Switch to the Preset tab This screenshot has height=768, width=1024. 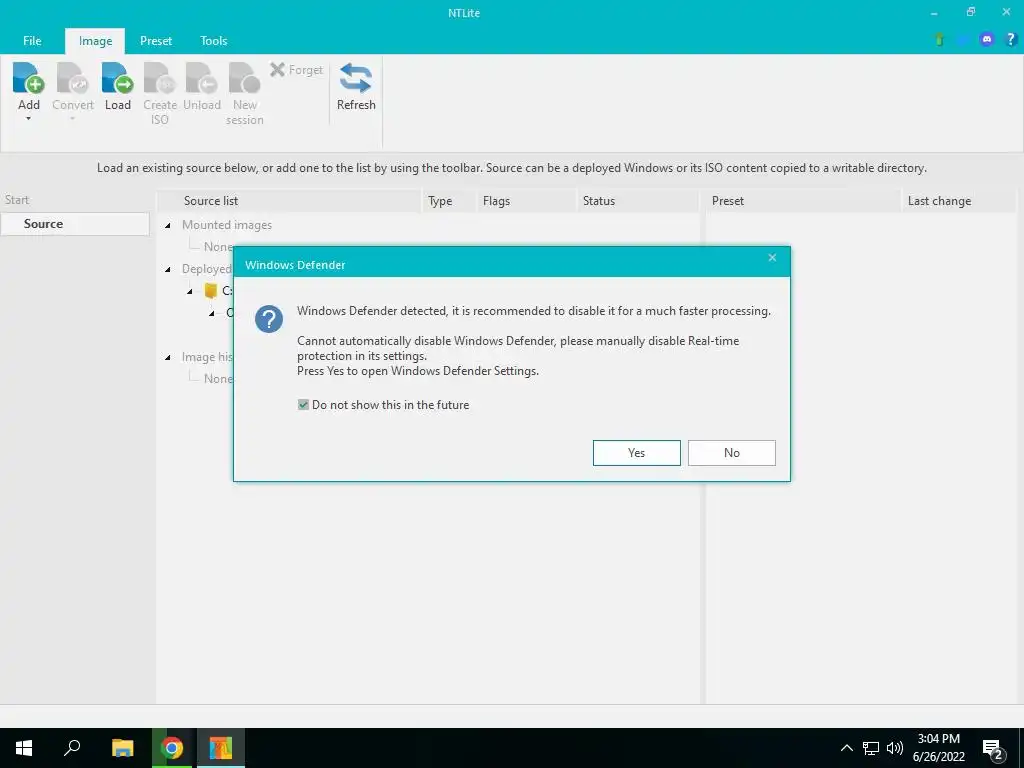(x=156, y=40)
